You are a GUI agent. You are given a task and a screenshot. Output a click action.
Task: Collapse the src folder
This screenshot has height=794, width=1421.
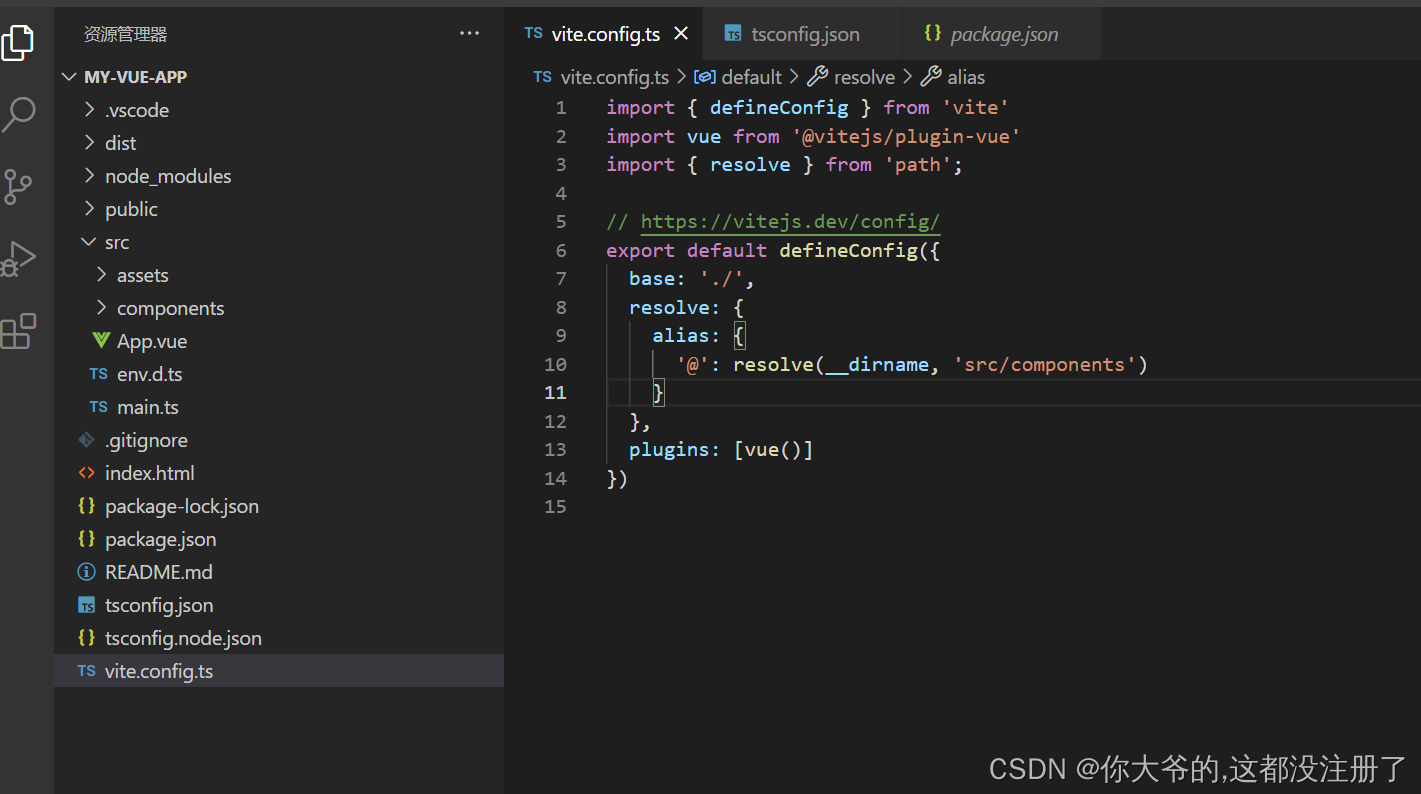tap(90, 242)
